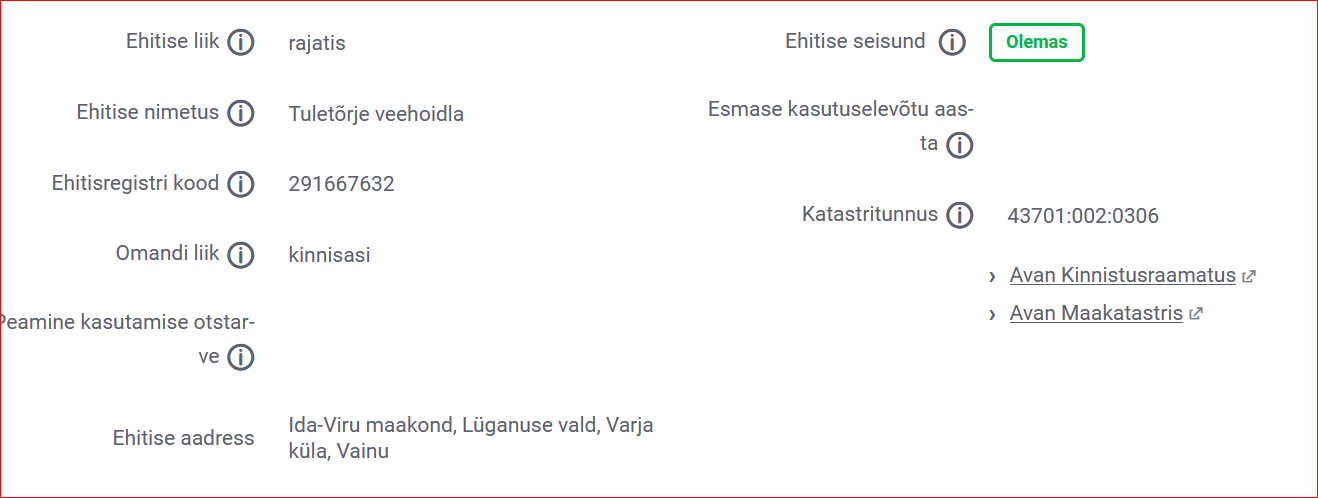This screenshot has width=1318, height=498.
Task: Open the Avan Kinnistusraamatus link
Action: pyautogui.click(x=1123, y=275)
